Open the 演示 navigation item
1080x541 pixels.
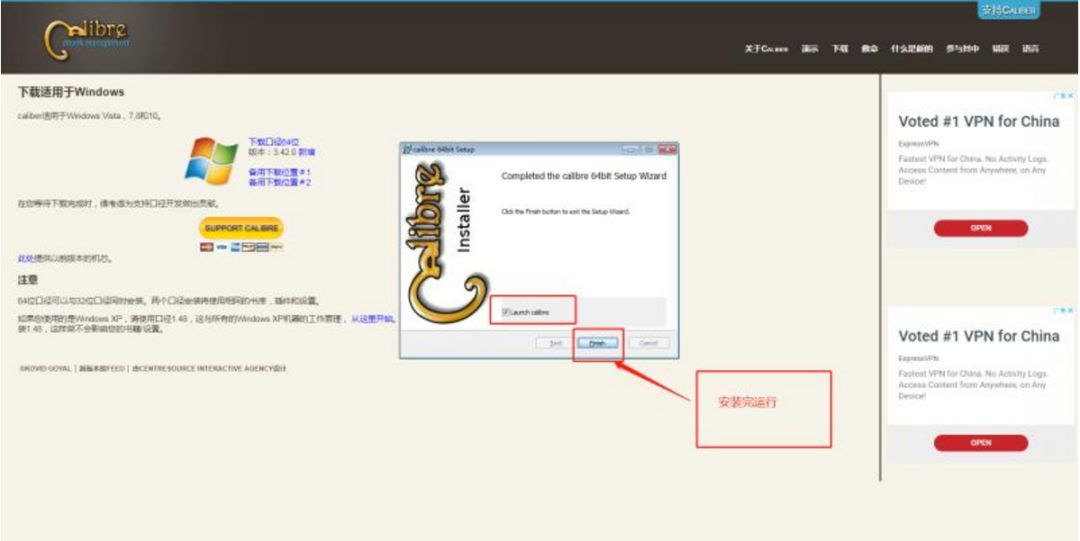[x=810, y=49]
